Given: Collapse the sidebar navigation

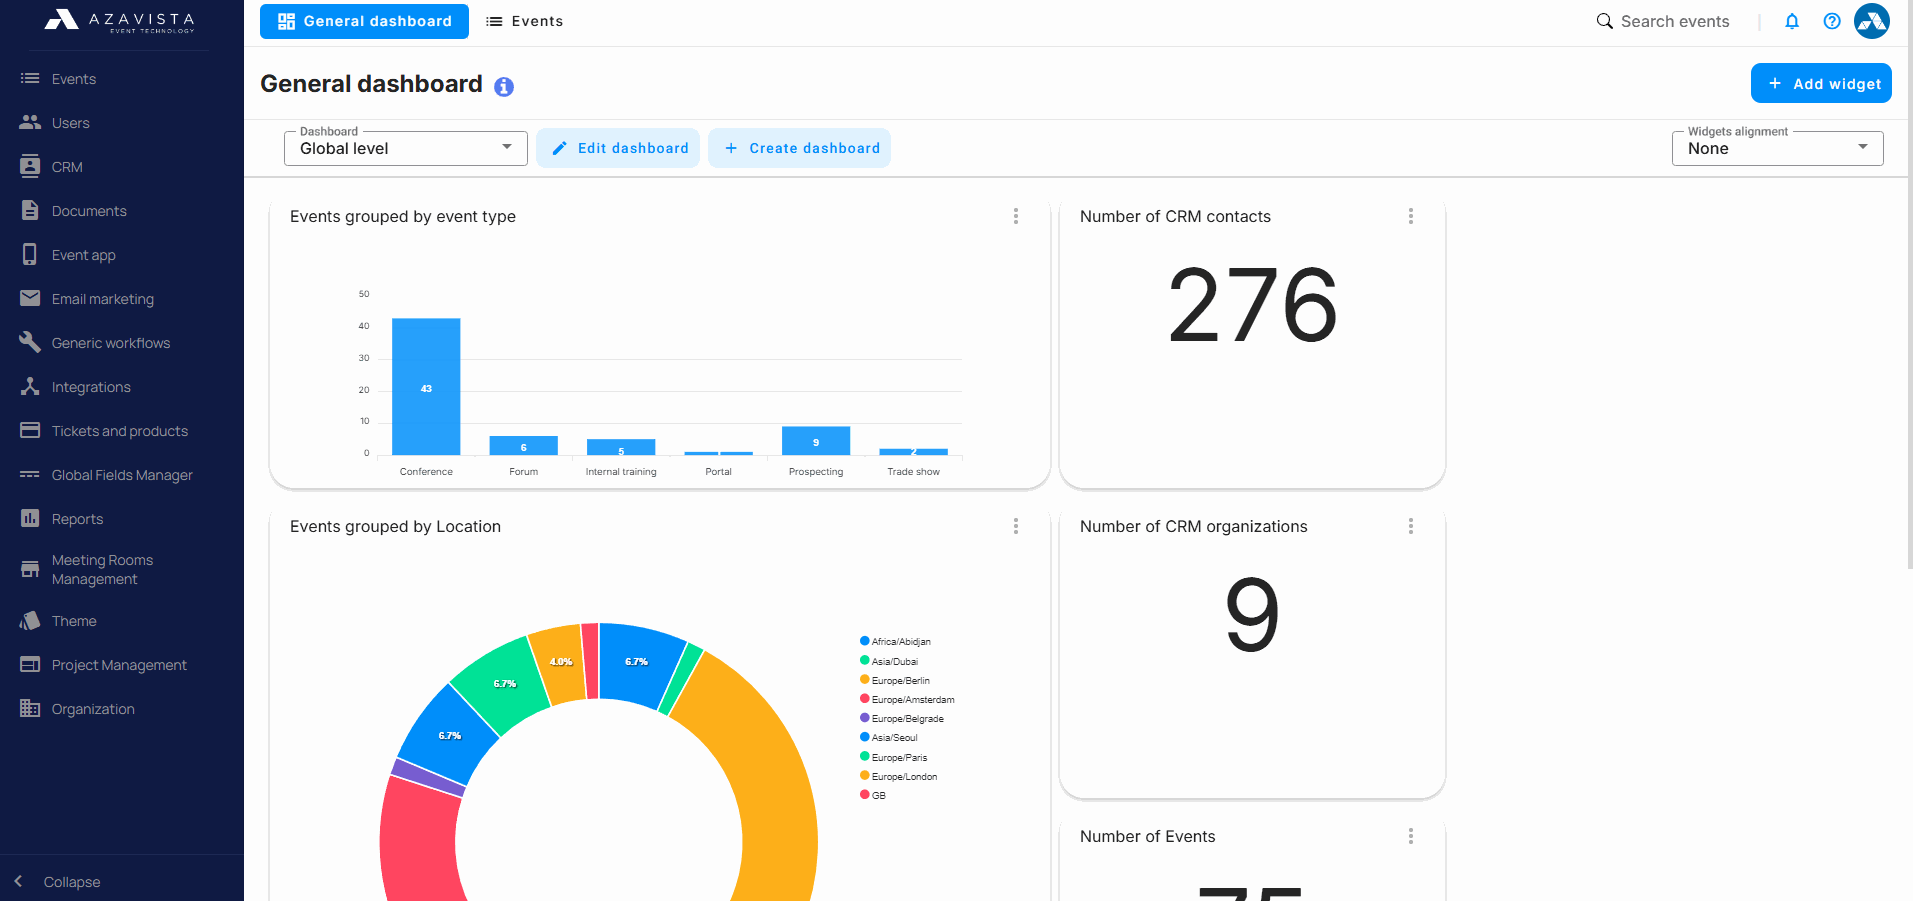Looking at the screenshot, I should point(58,881).
